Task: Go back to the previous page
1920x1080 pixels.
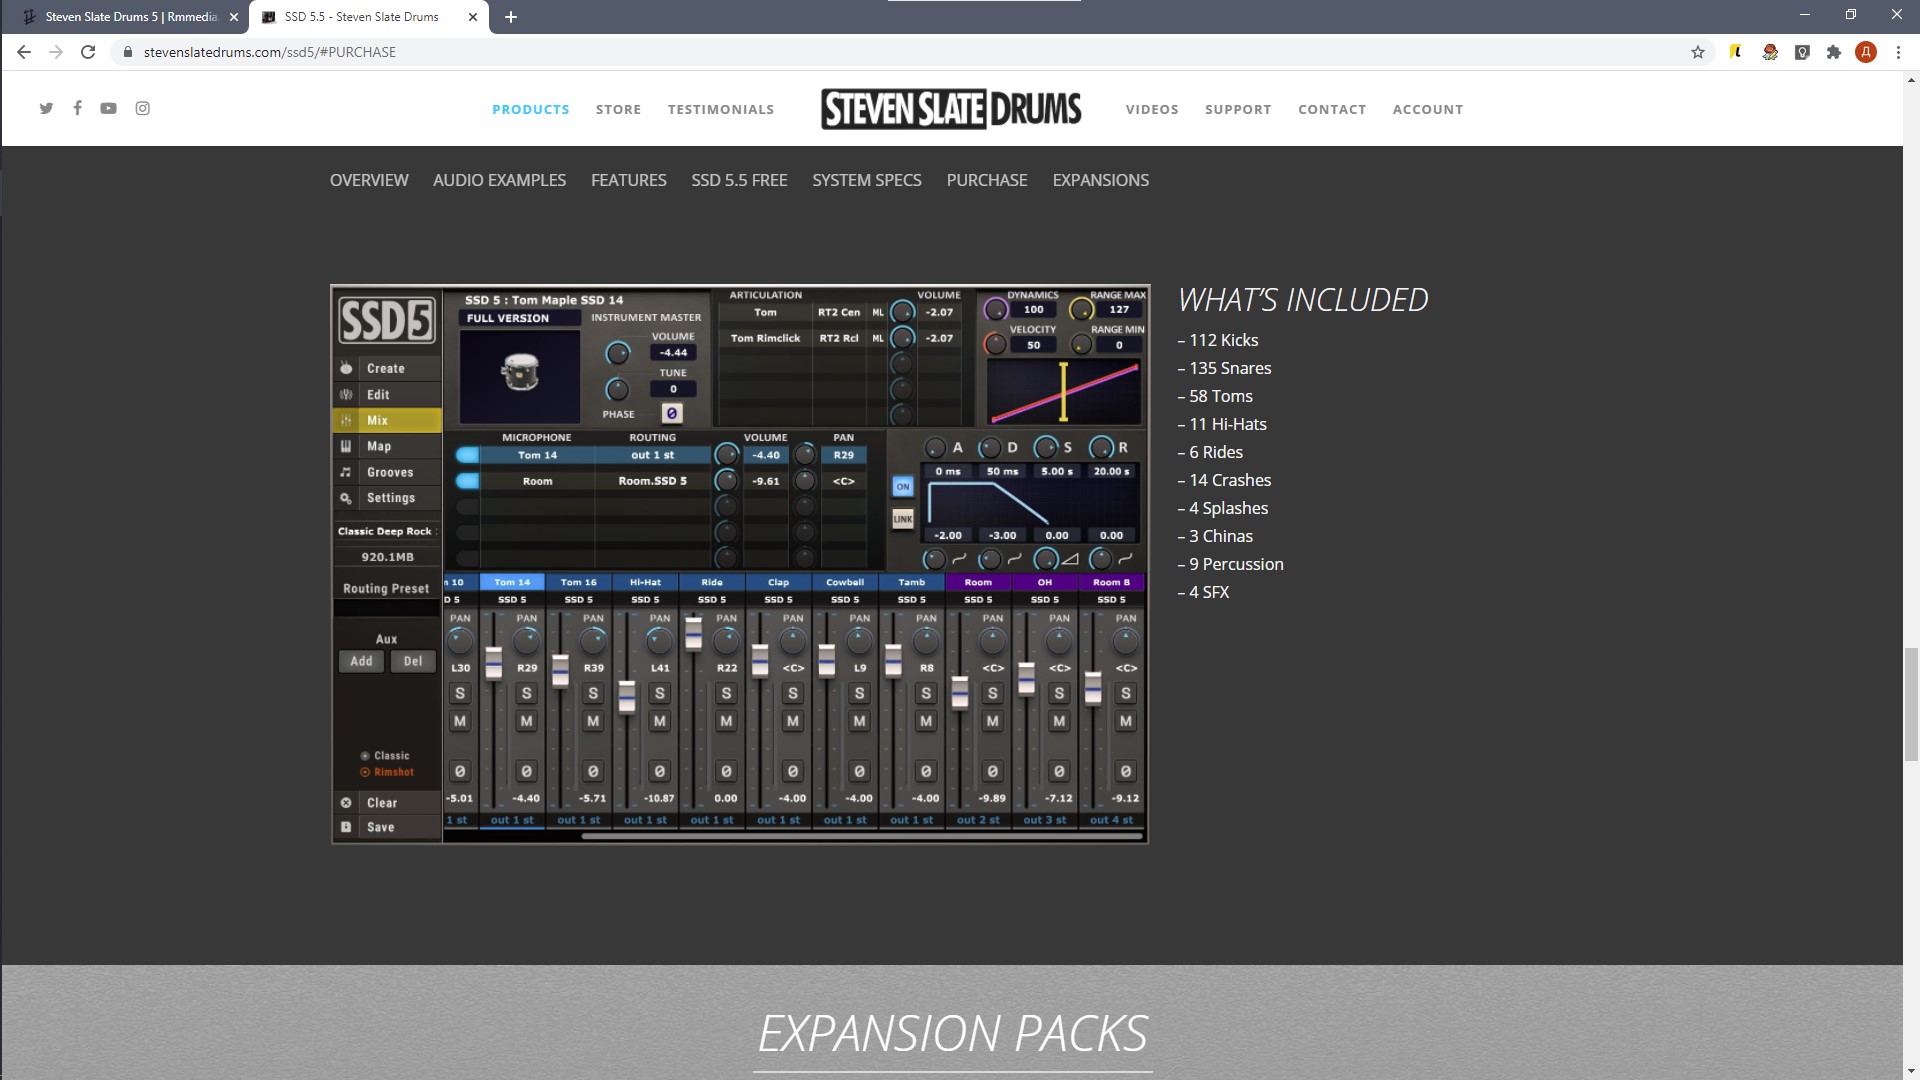Action: click(24, 52)
